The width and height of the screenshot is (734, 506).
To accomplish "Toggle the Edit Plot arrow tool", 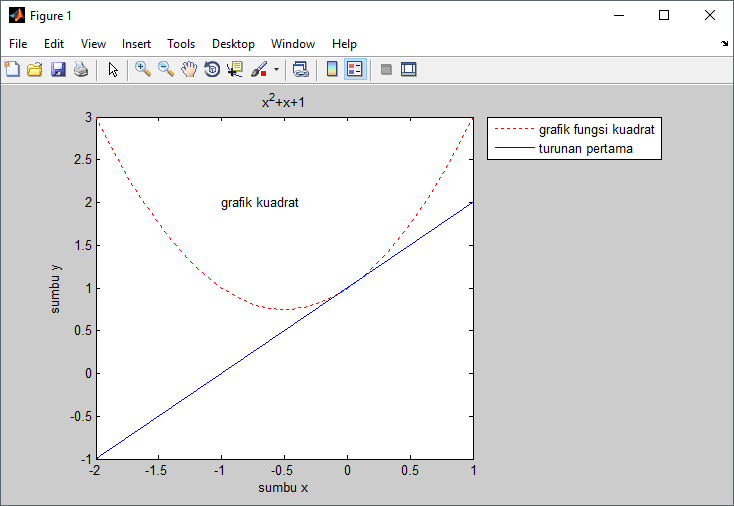I will tap(113, 69).
